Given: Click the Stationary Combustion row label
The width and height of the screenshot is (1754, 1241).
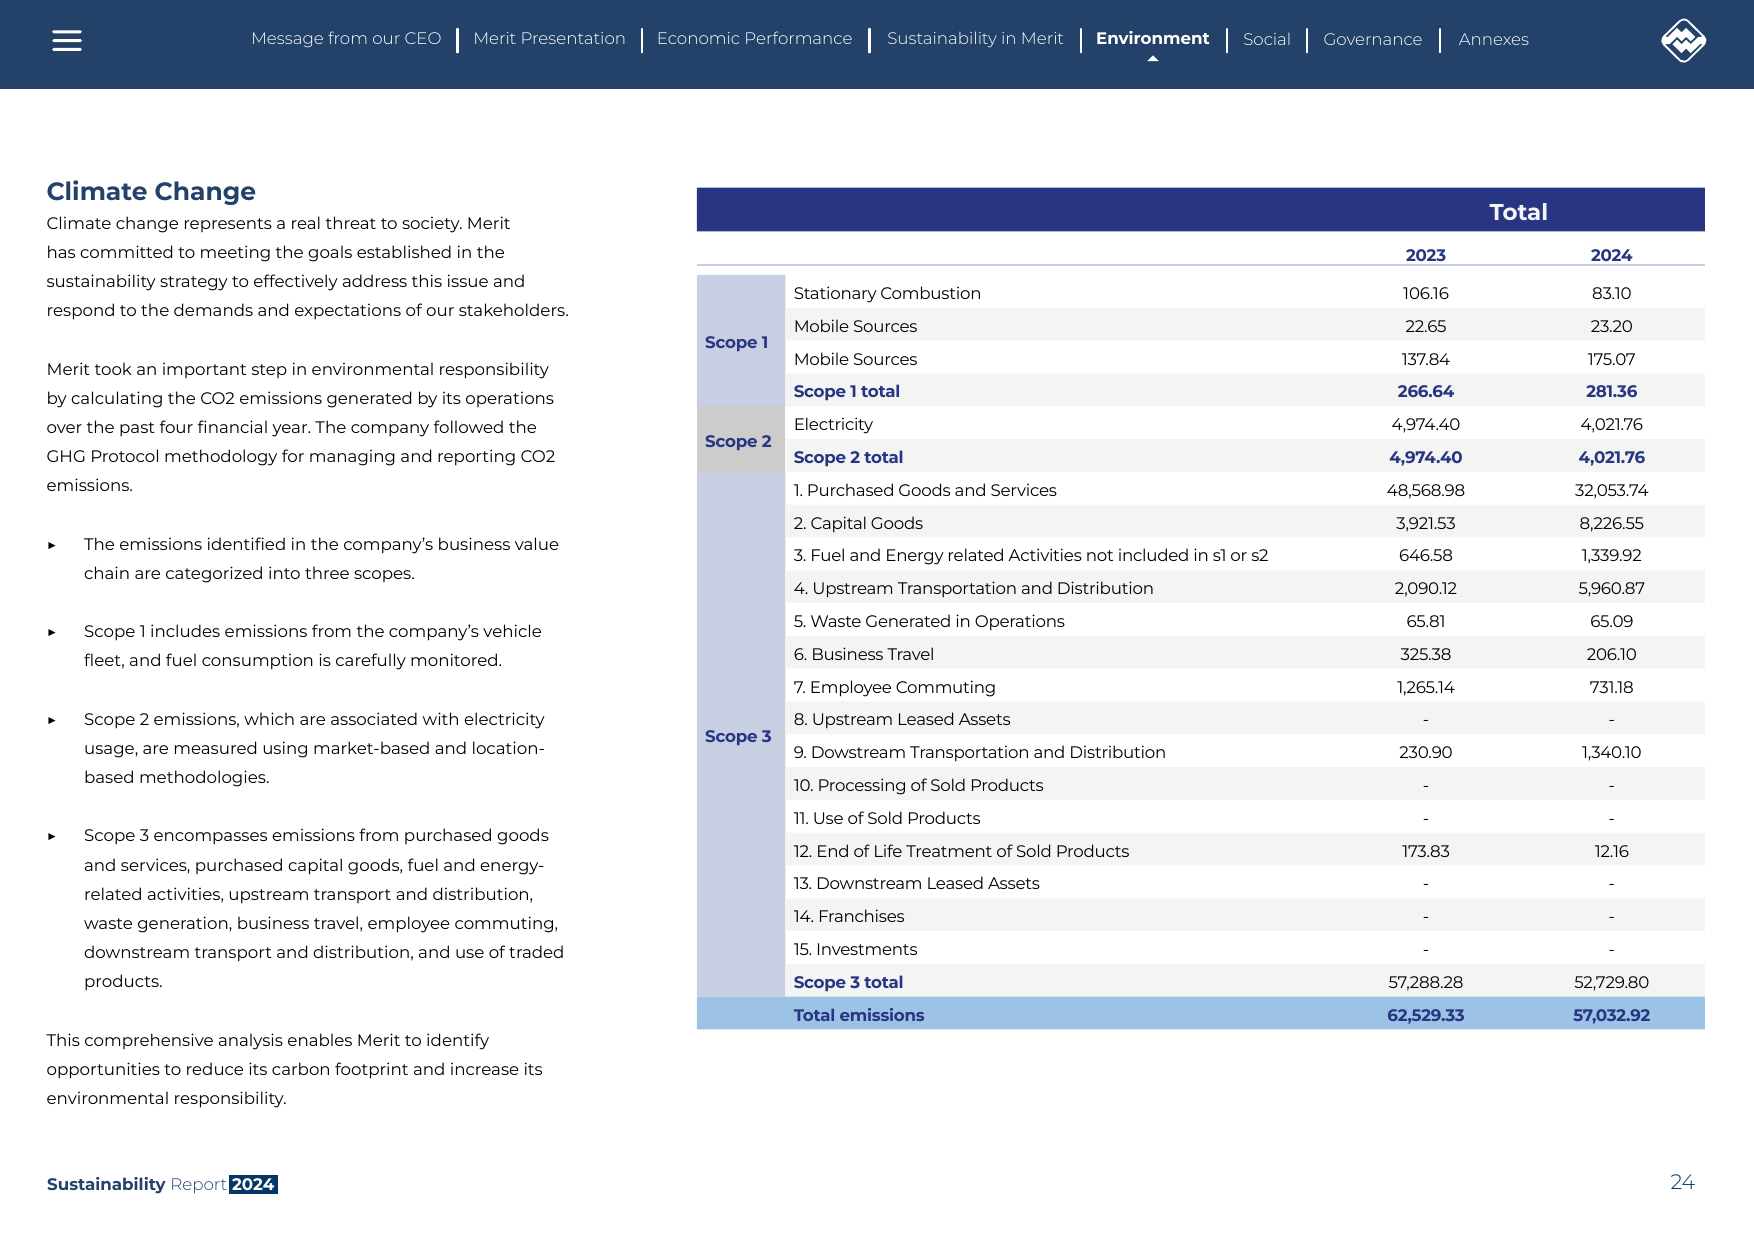Looking at the screenshot, I should pos(887,293).
